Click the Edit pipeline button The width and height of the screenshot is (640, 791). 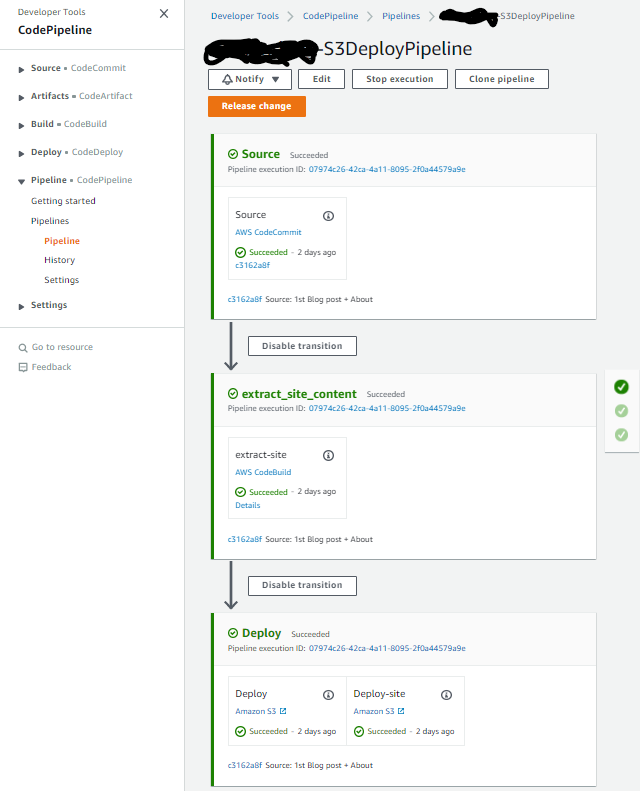pyautogui.click(x=321, y=79)
